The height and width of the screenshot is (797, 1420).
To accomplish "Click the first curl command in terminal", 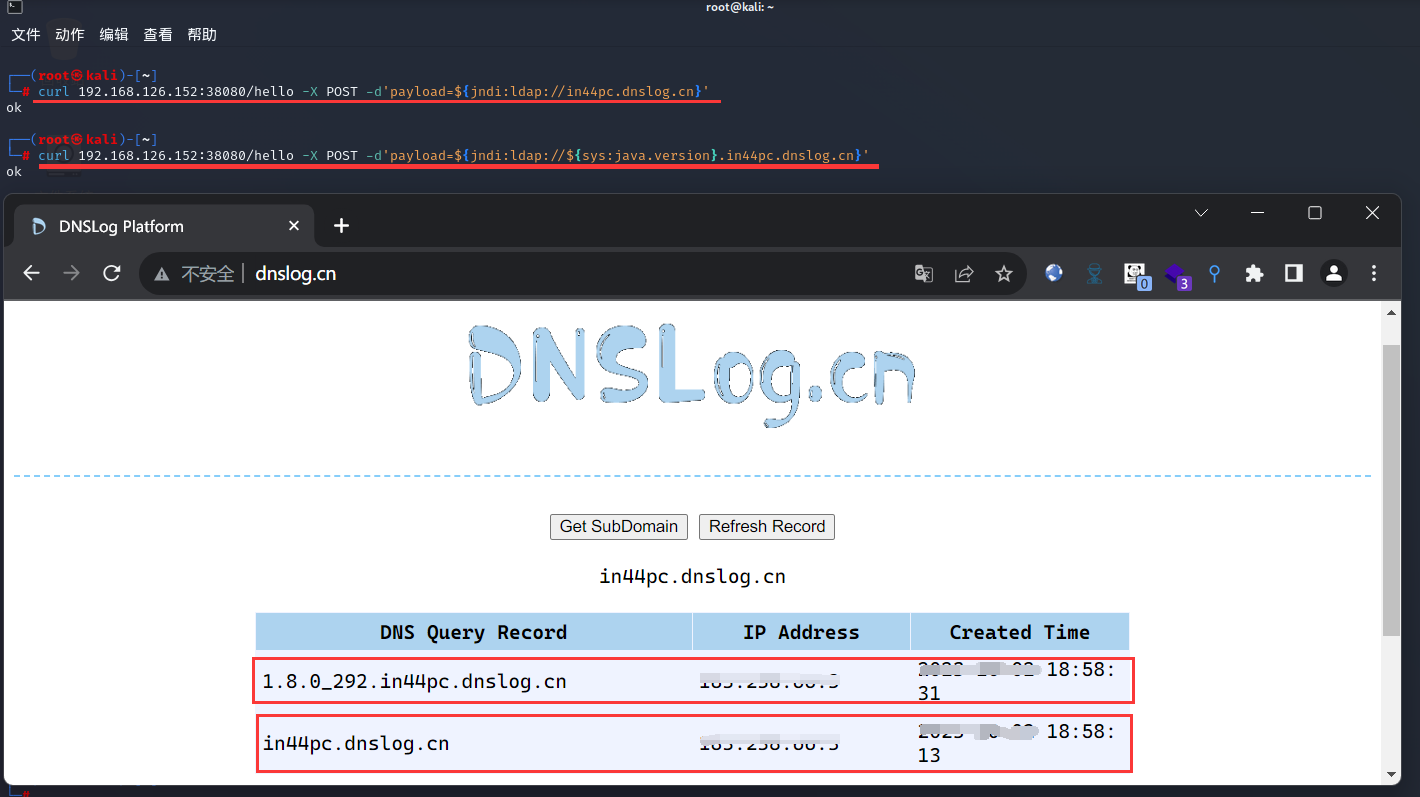I will pos(373,92).
